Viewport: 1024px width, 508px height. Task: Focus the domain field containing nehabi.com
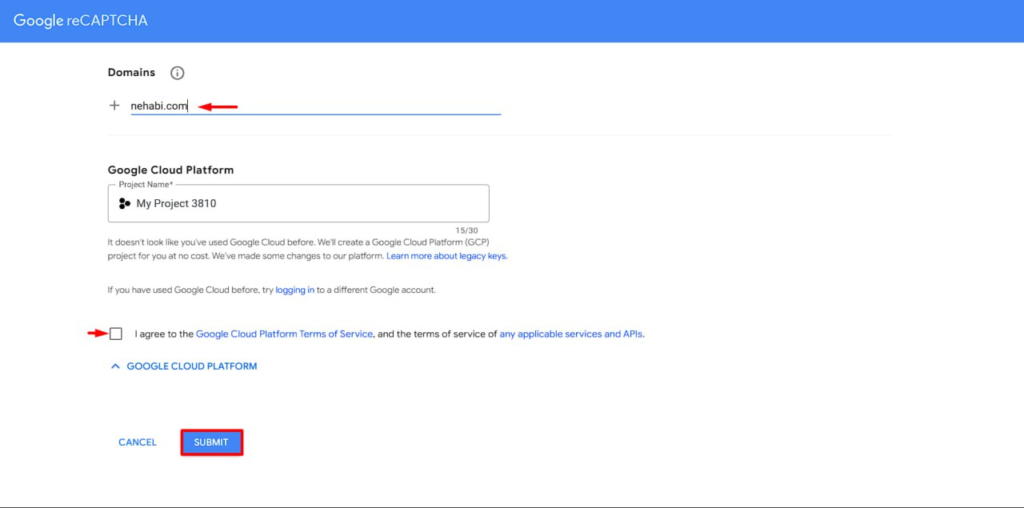(x=315, y=106)
